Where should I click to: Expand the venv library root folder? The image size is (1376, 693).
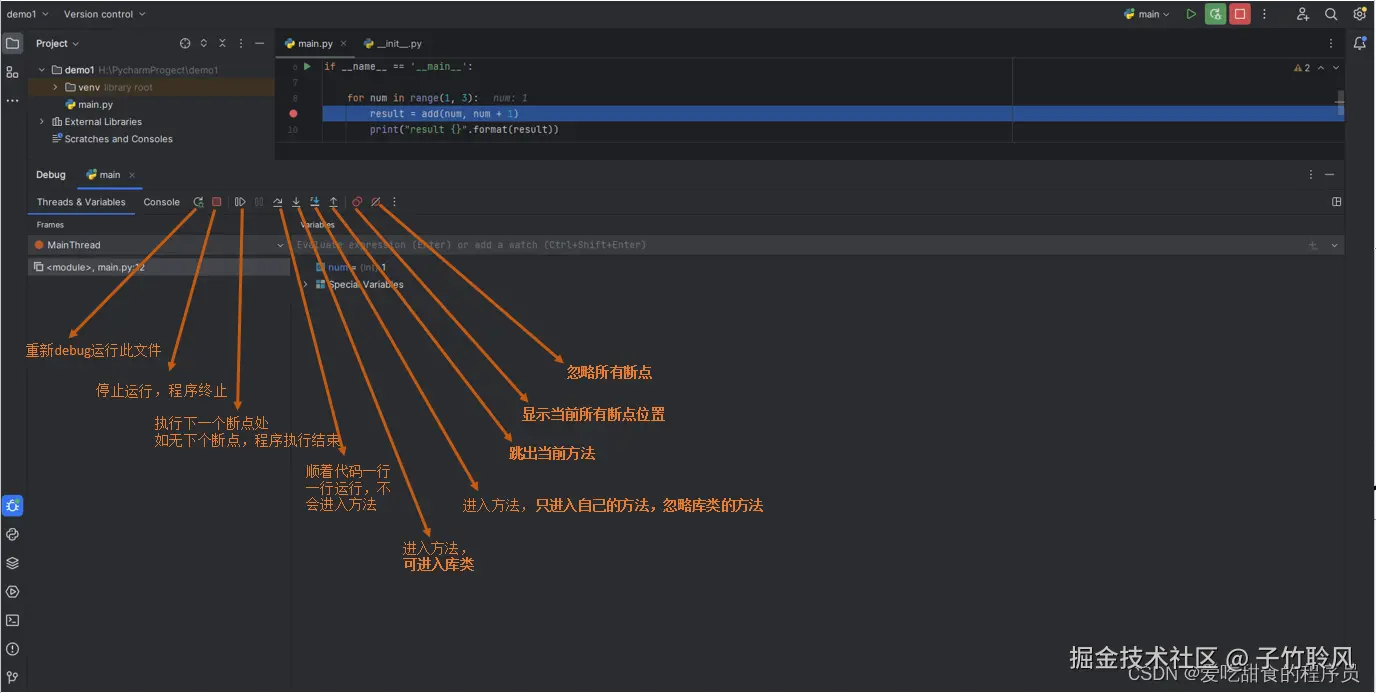pyautogui.click(x=56, y=87)
